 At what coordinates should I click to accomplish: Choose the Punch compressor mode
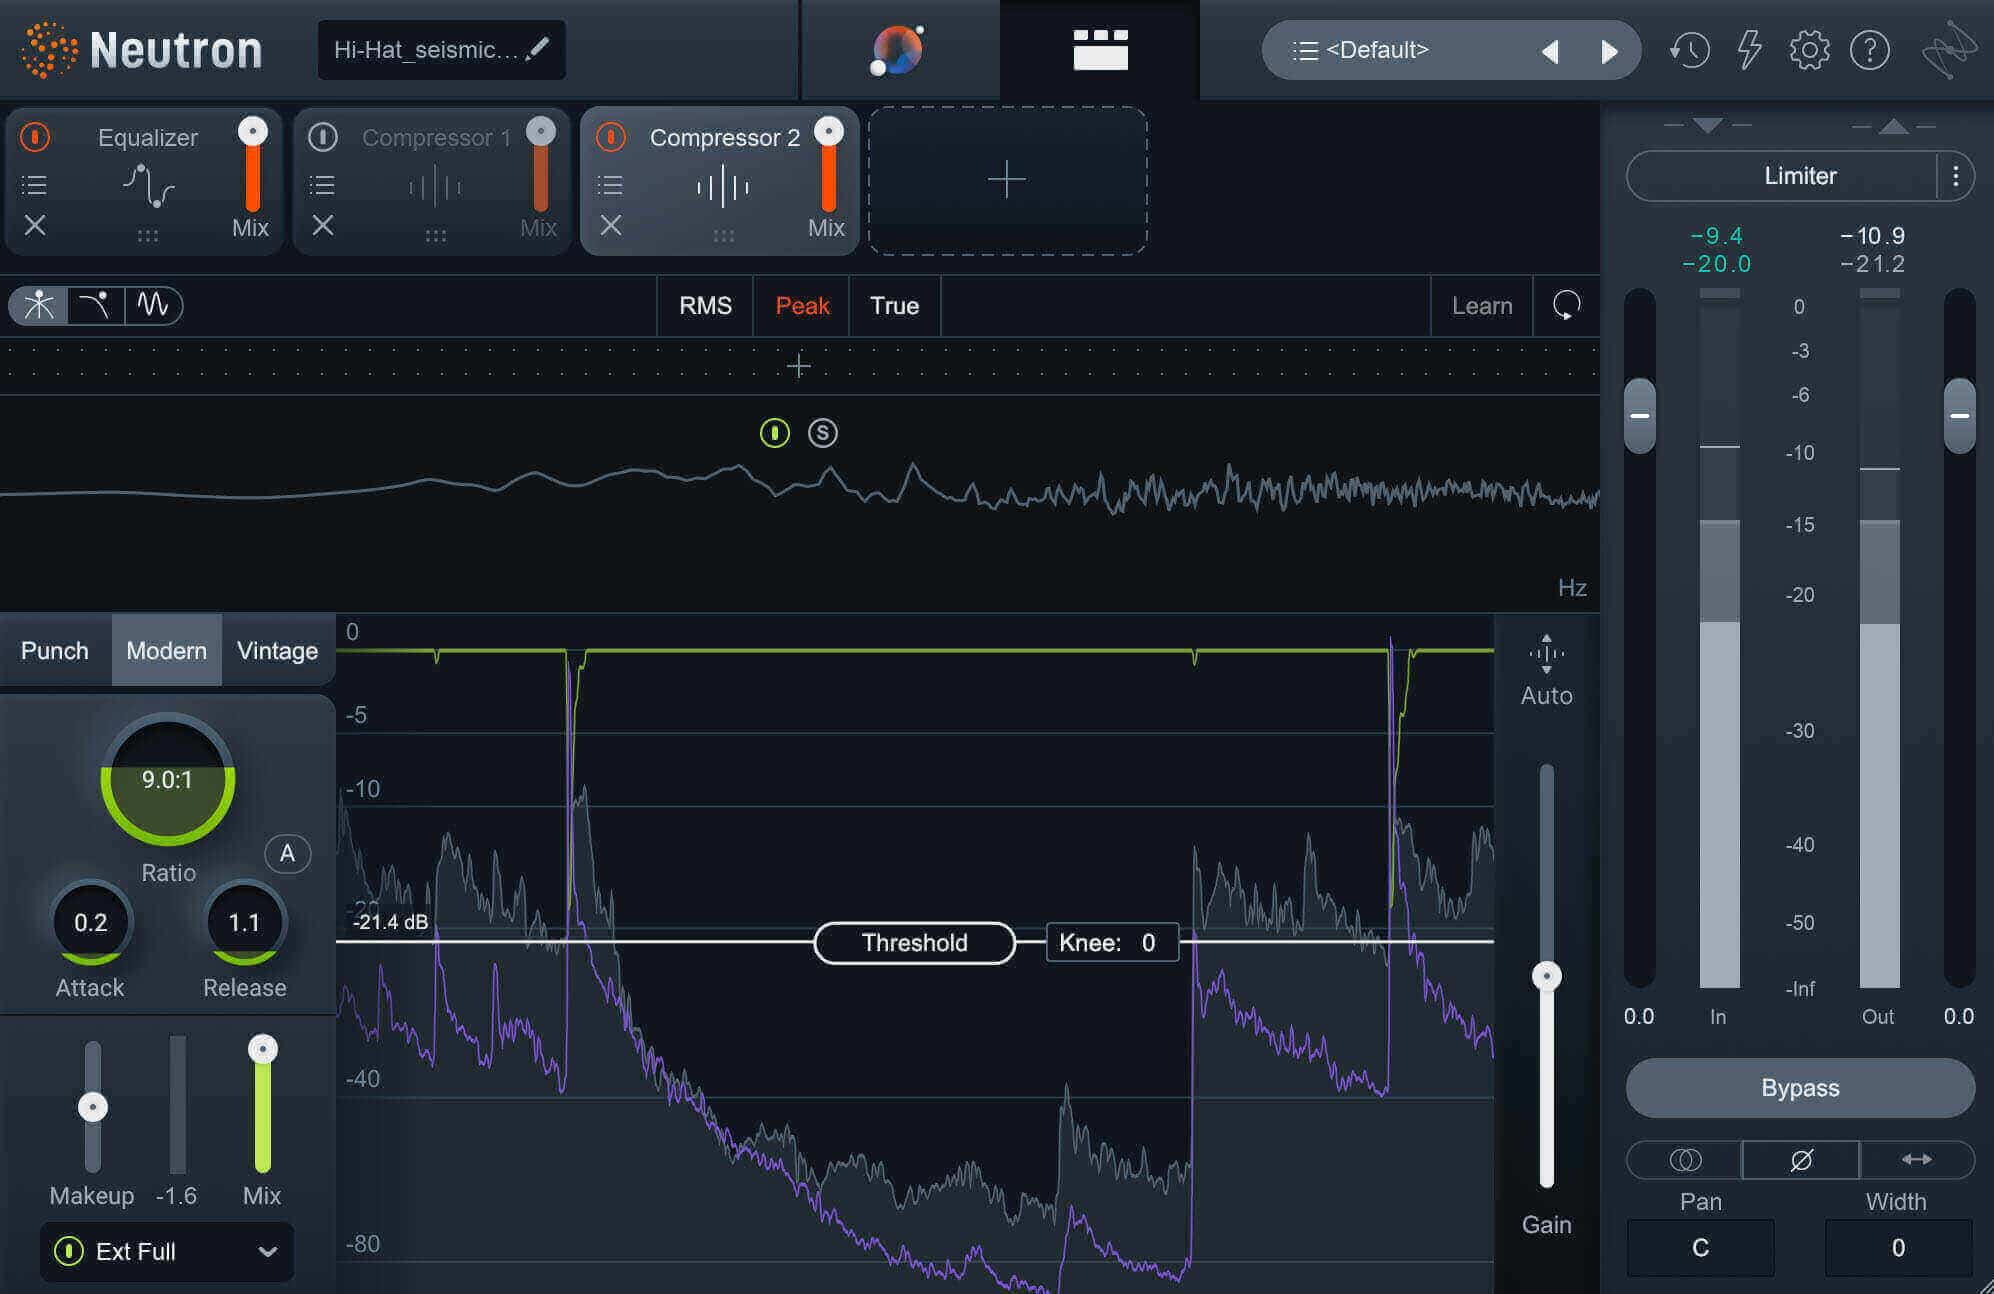(x=55, y=651)
